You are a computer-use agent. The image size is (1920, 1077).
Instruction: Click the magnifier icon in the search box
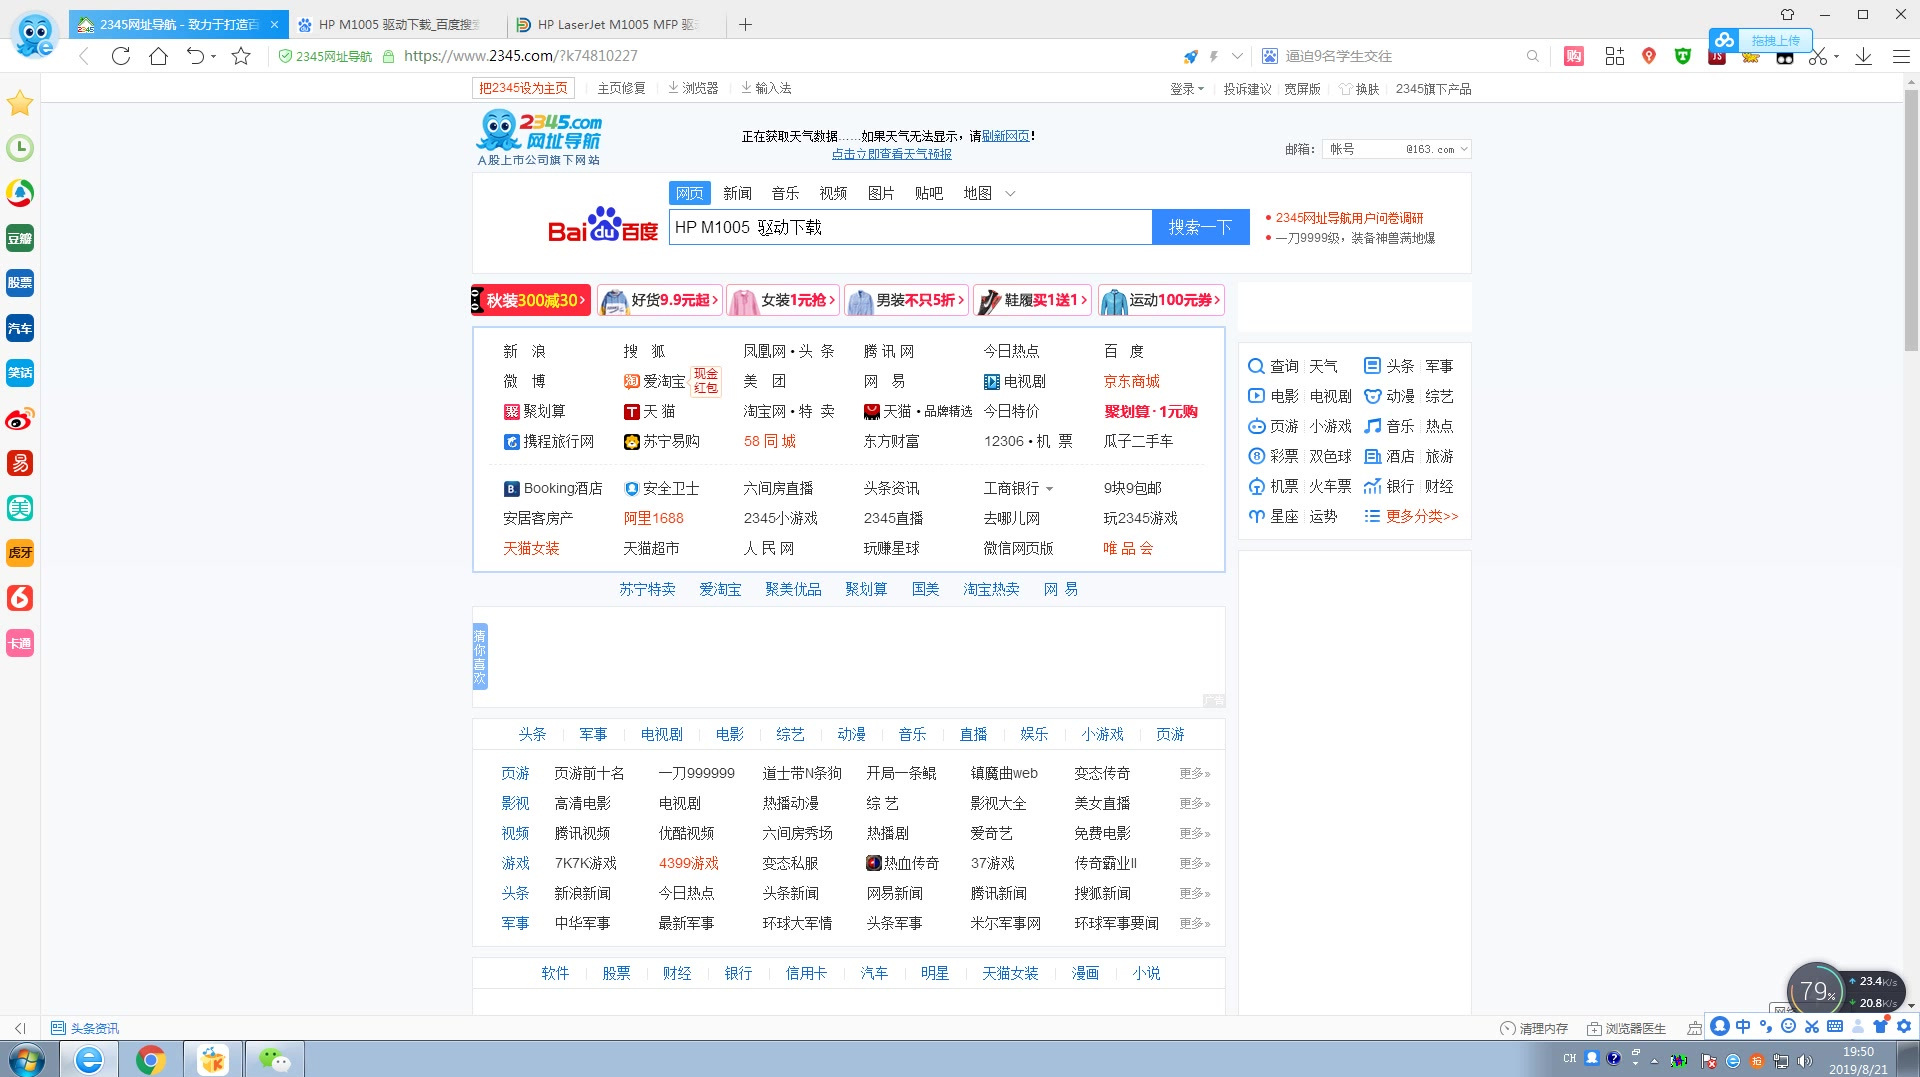click(x=1532, y=56)
